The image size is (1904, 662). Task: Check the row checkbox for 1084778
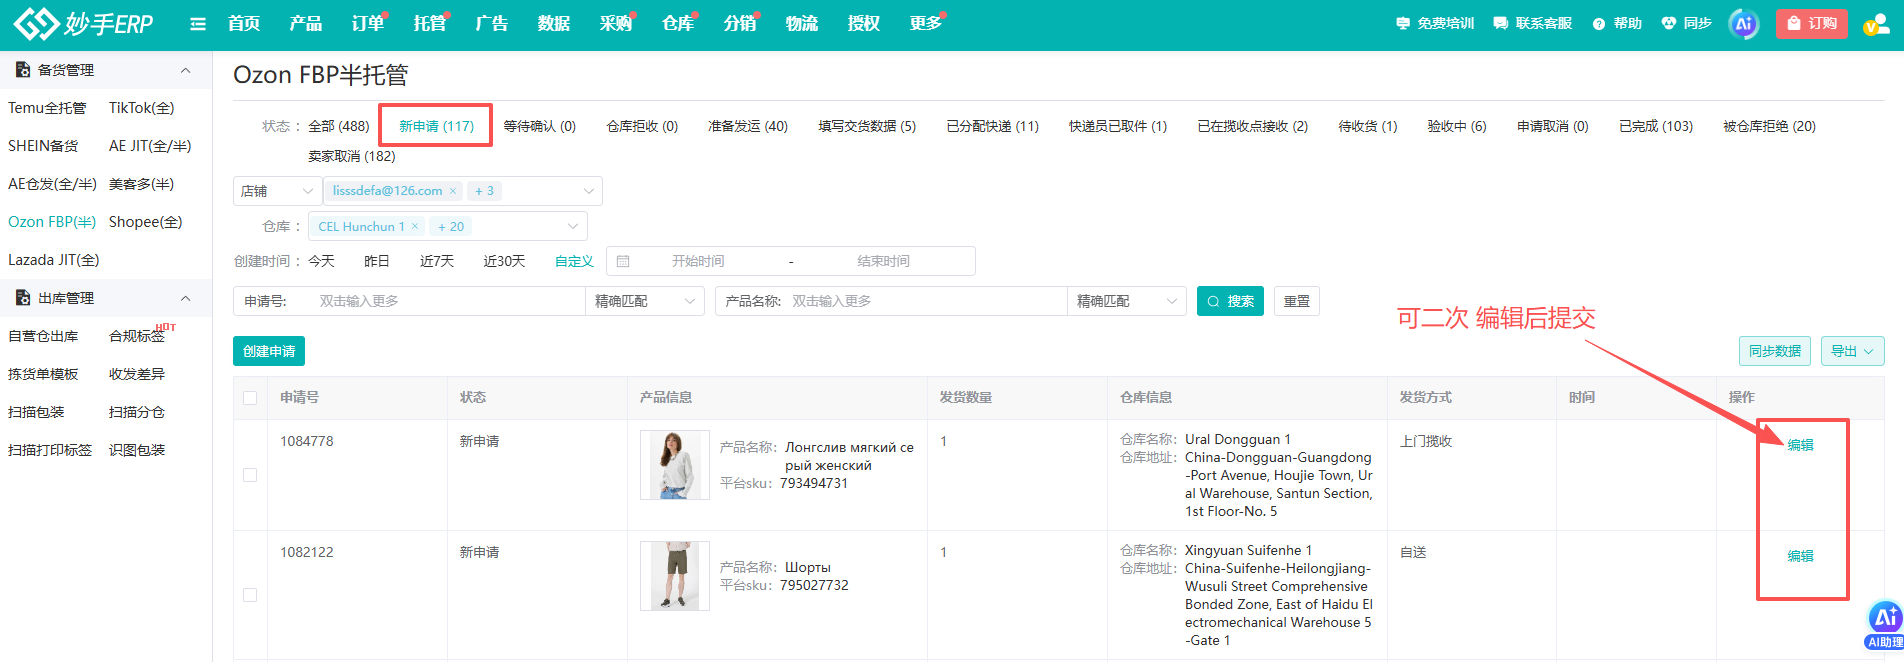250,475
